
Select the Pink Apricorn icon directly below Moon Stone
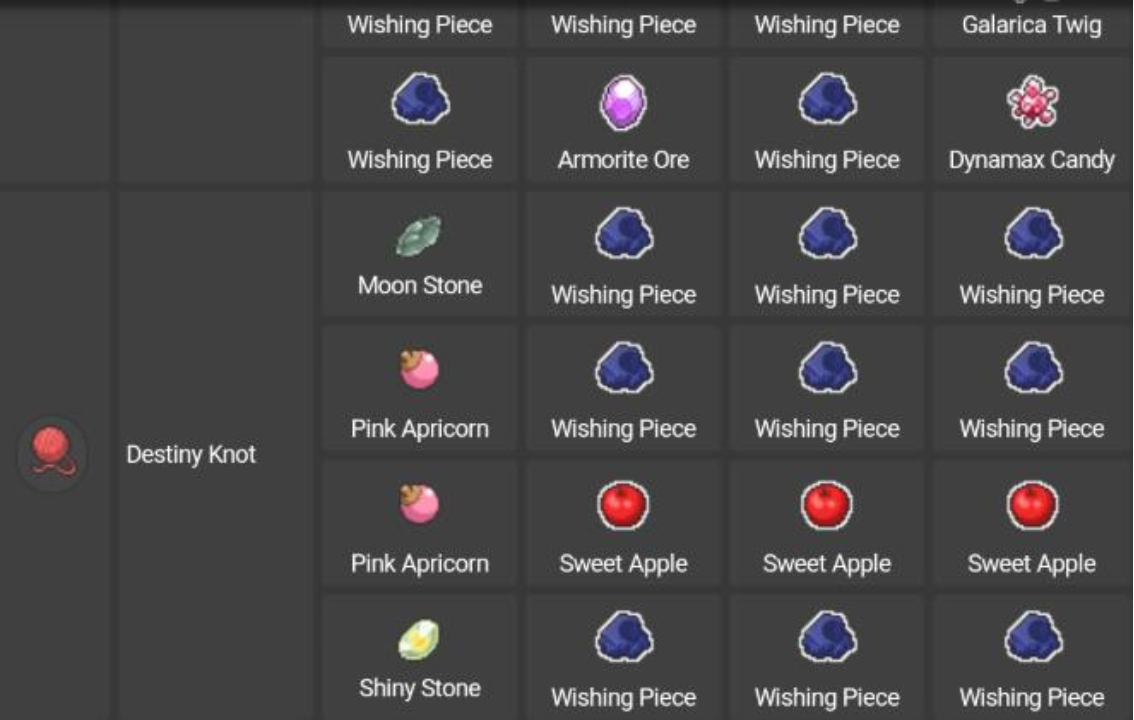click(419, 372)
